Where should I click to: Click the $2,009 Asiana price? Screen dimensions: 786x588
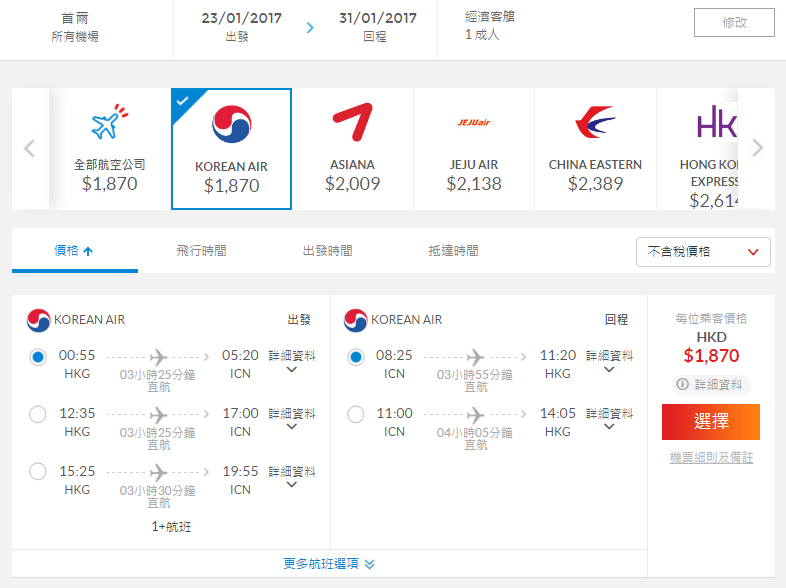pyautogui.click(x=352, y=184)
